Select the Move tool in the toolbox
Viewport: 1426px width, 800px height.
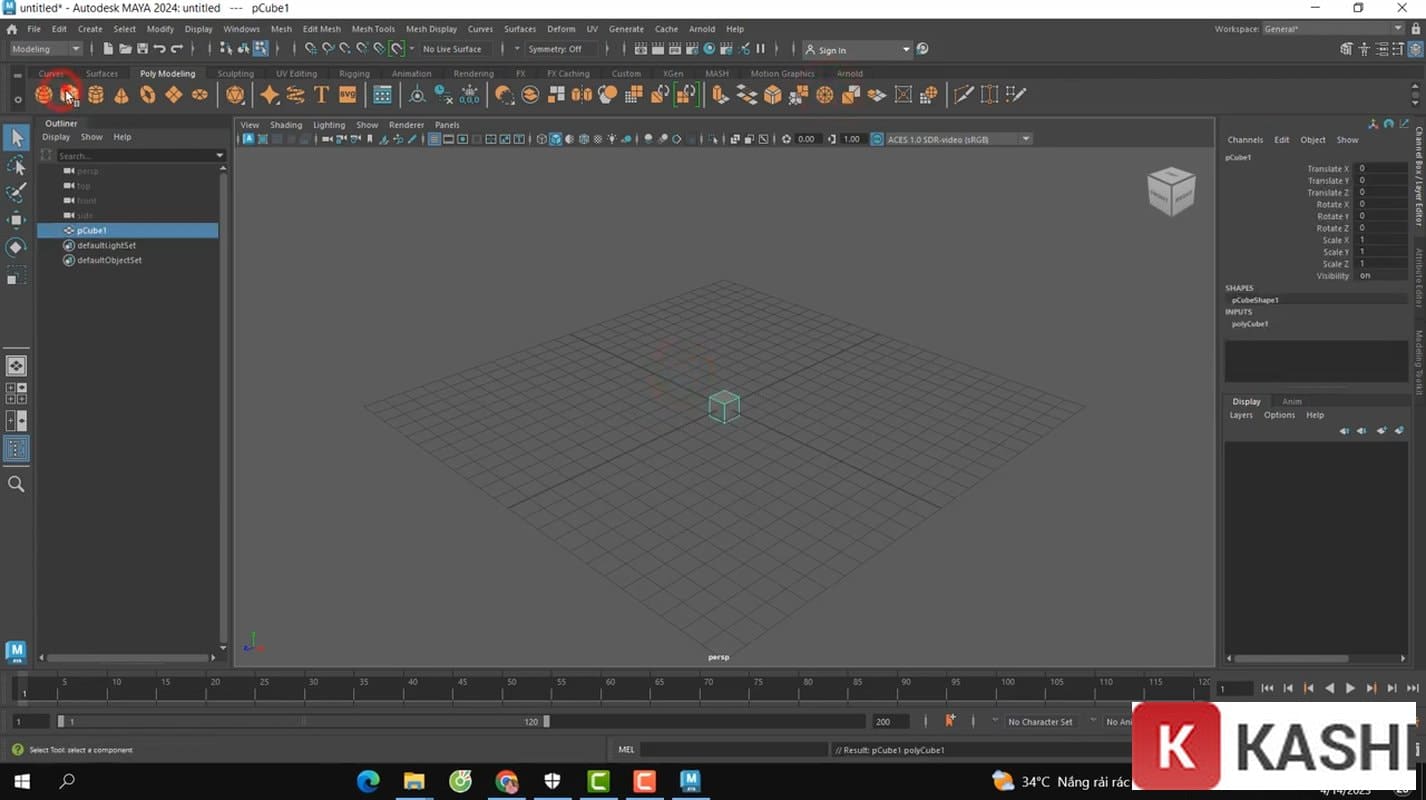[16, 220]
